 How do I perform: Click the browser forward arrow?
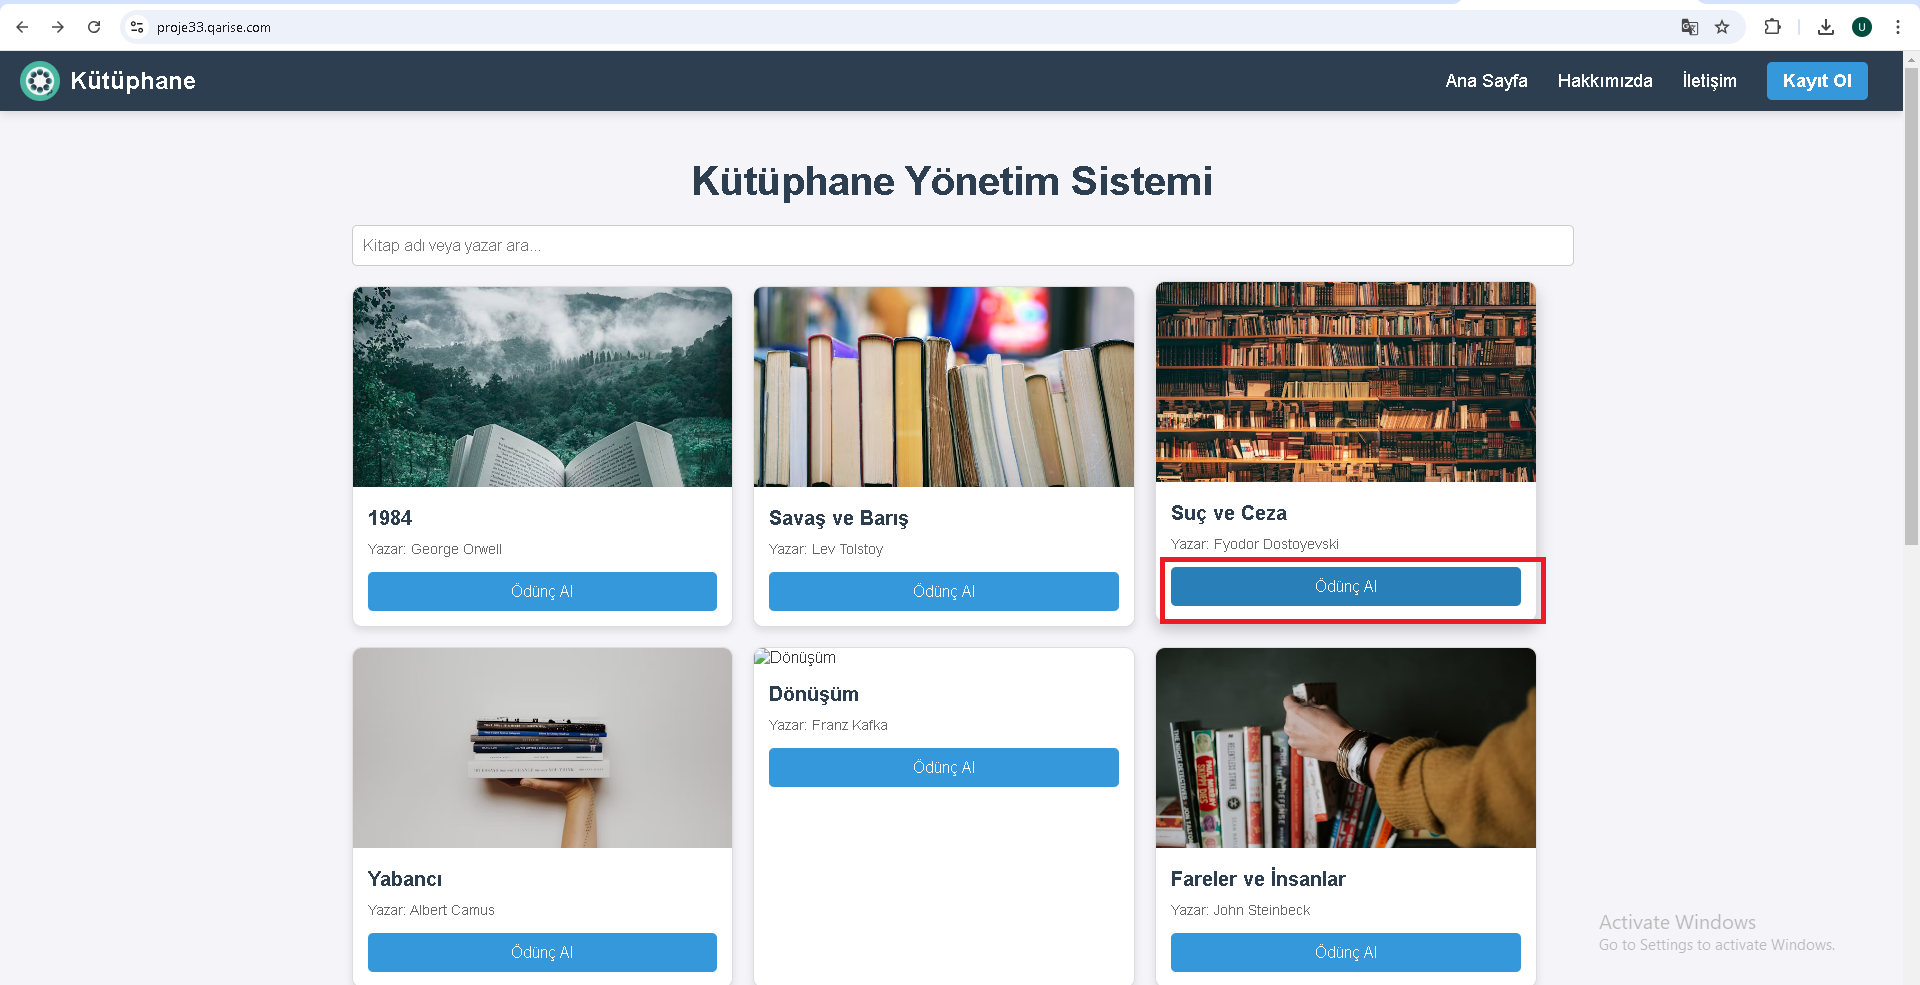pos(58,27)
